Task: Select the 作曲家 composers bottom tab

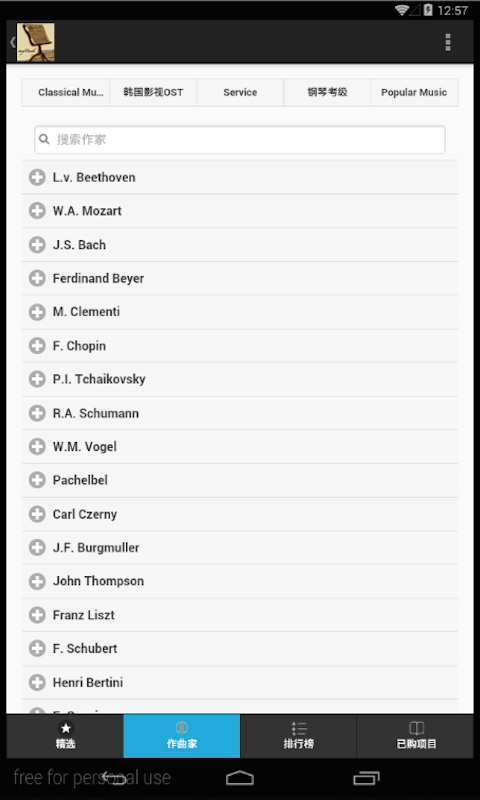Action: tap(182, 736)
